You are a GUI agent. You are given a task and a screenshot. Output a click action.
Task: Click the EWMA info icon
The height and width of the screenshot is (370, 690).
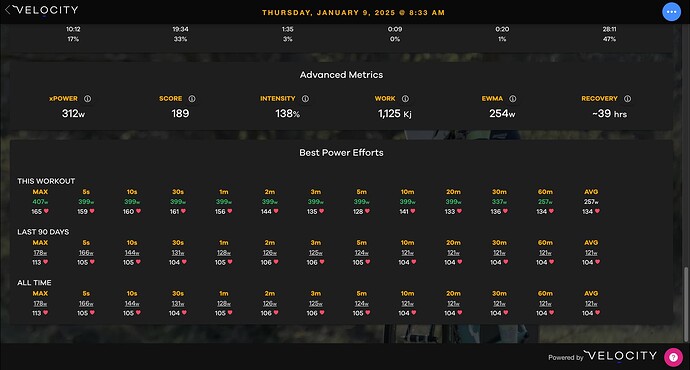point(513,99)
